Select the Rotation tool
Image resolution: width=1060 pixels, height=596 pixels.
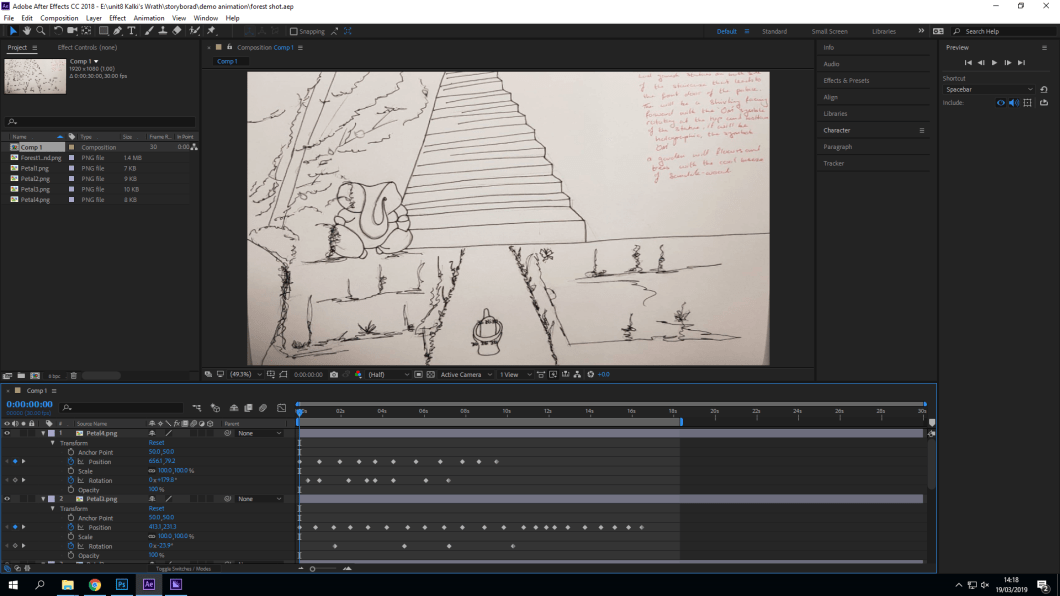(x=58, y=31)
